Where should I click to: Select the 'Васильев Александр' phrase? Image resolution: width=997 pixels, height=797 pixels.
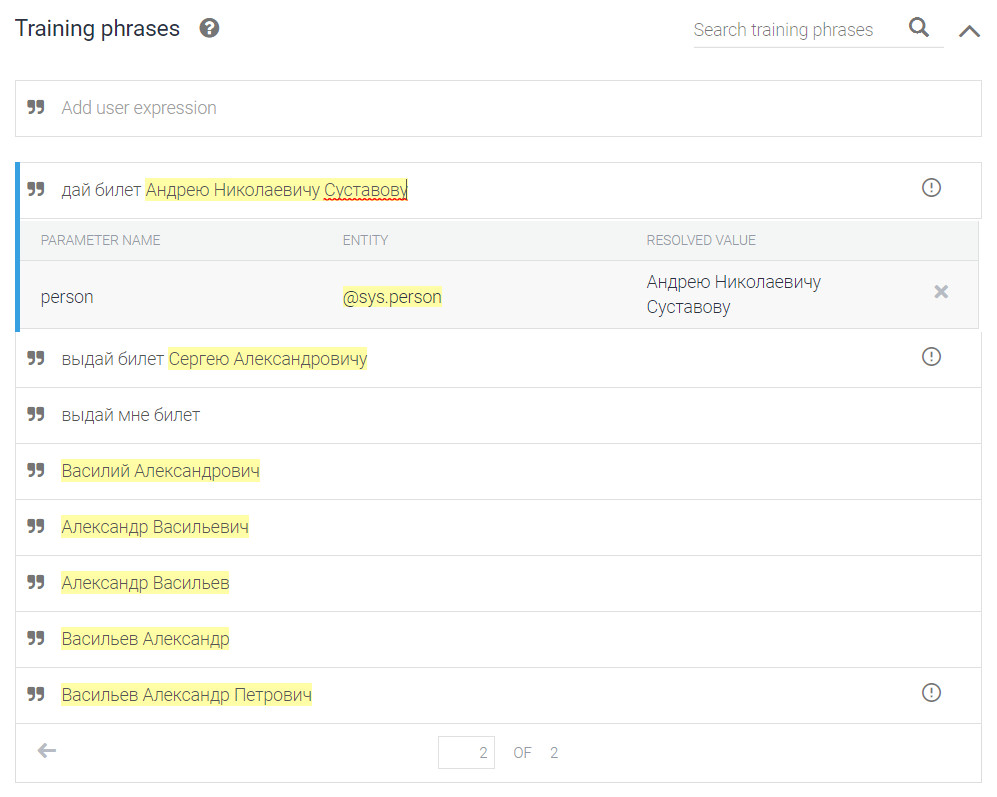[145, 639]
